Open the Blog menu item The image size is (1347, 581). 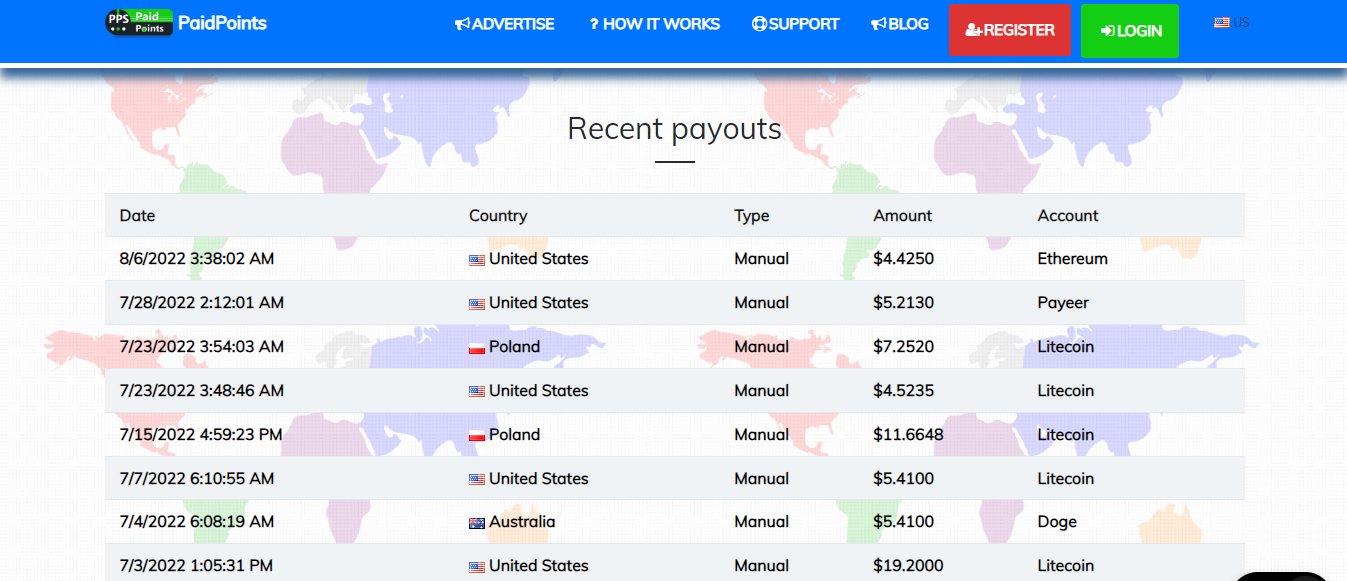point(899,24)
